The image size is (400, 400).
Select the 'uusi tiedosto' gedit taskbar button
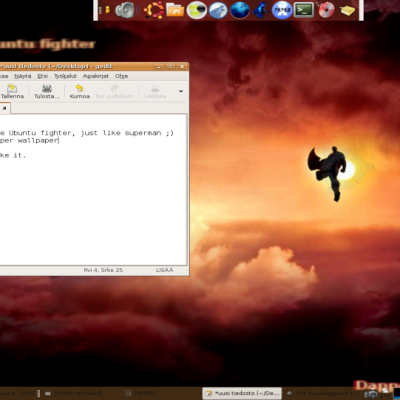242,393
